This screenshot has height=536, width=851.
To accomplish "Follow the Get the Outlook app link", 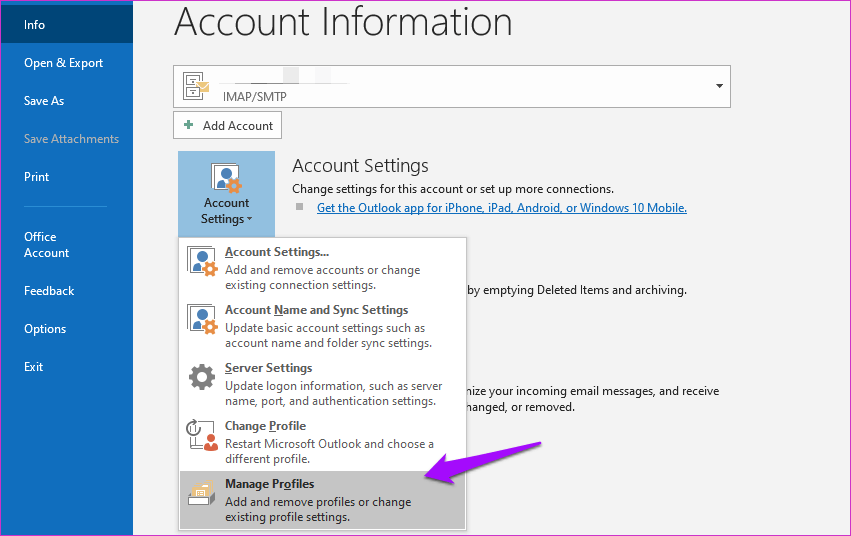I will 501,208.
